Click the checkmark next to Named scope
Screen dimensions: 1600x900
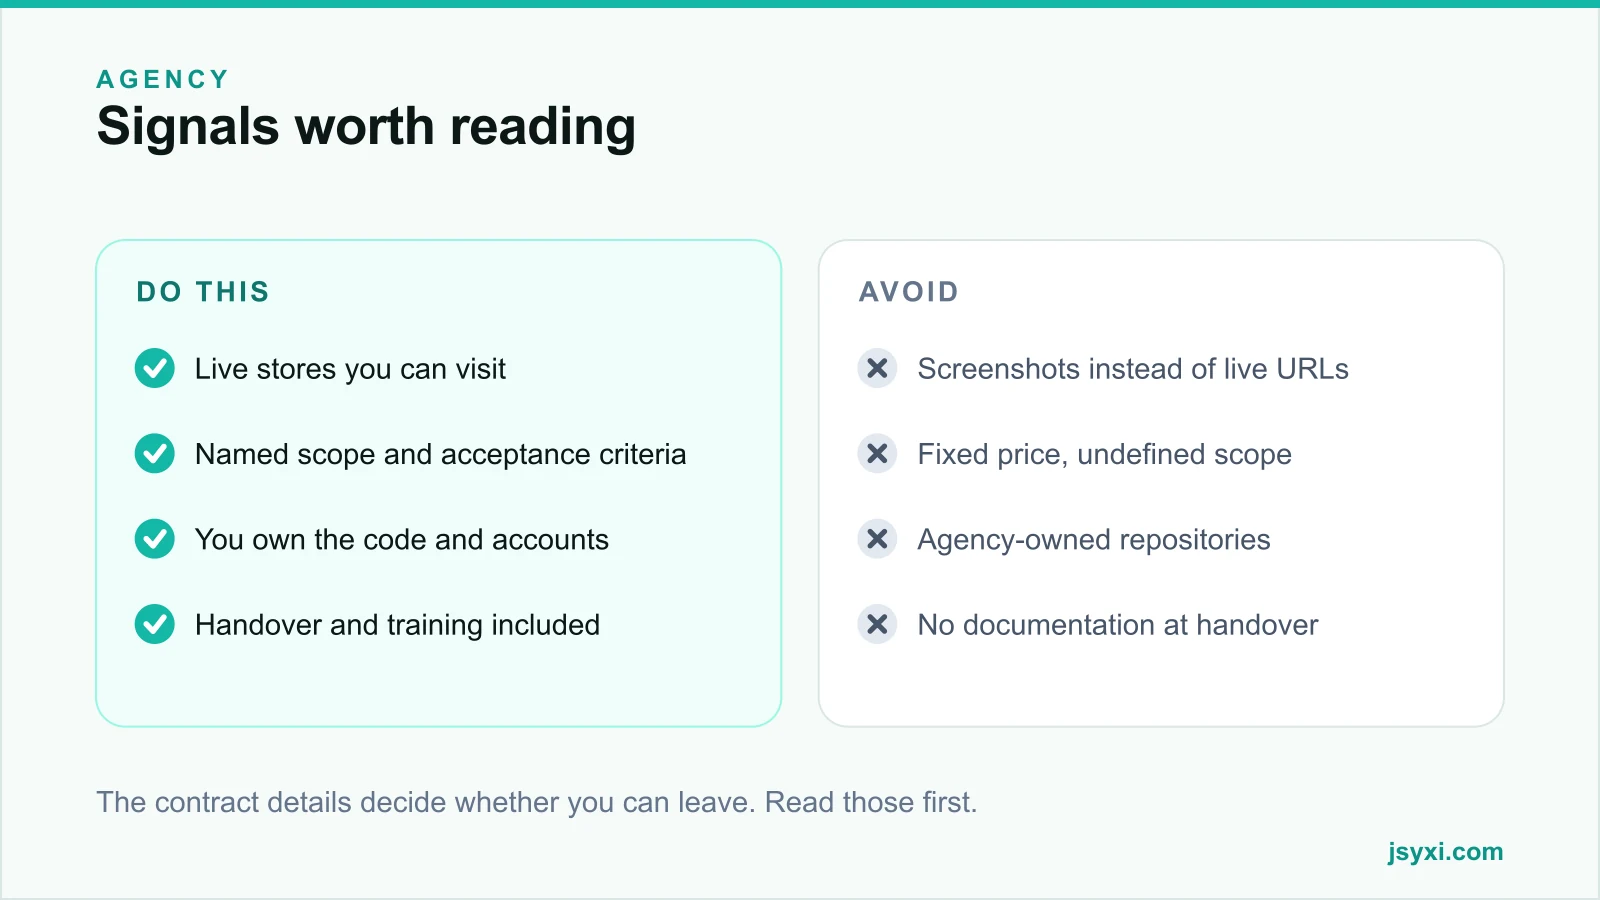pos(155,453)
